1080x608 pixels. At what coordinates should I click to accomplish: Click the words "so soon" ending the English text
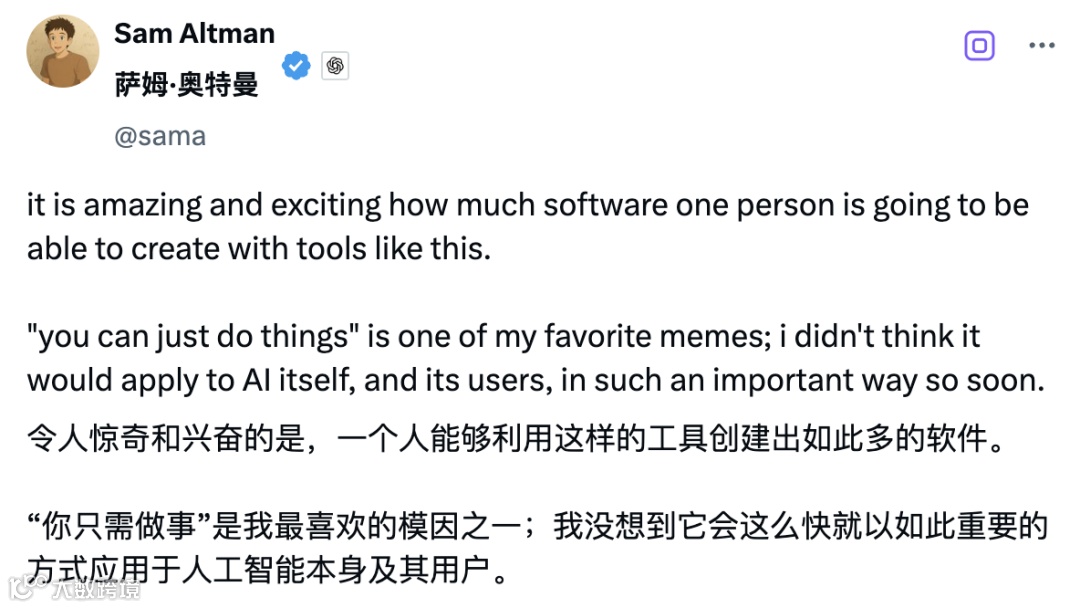coord(1000,380)
